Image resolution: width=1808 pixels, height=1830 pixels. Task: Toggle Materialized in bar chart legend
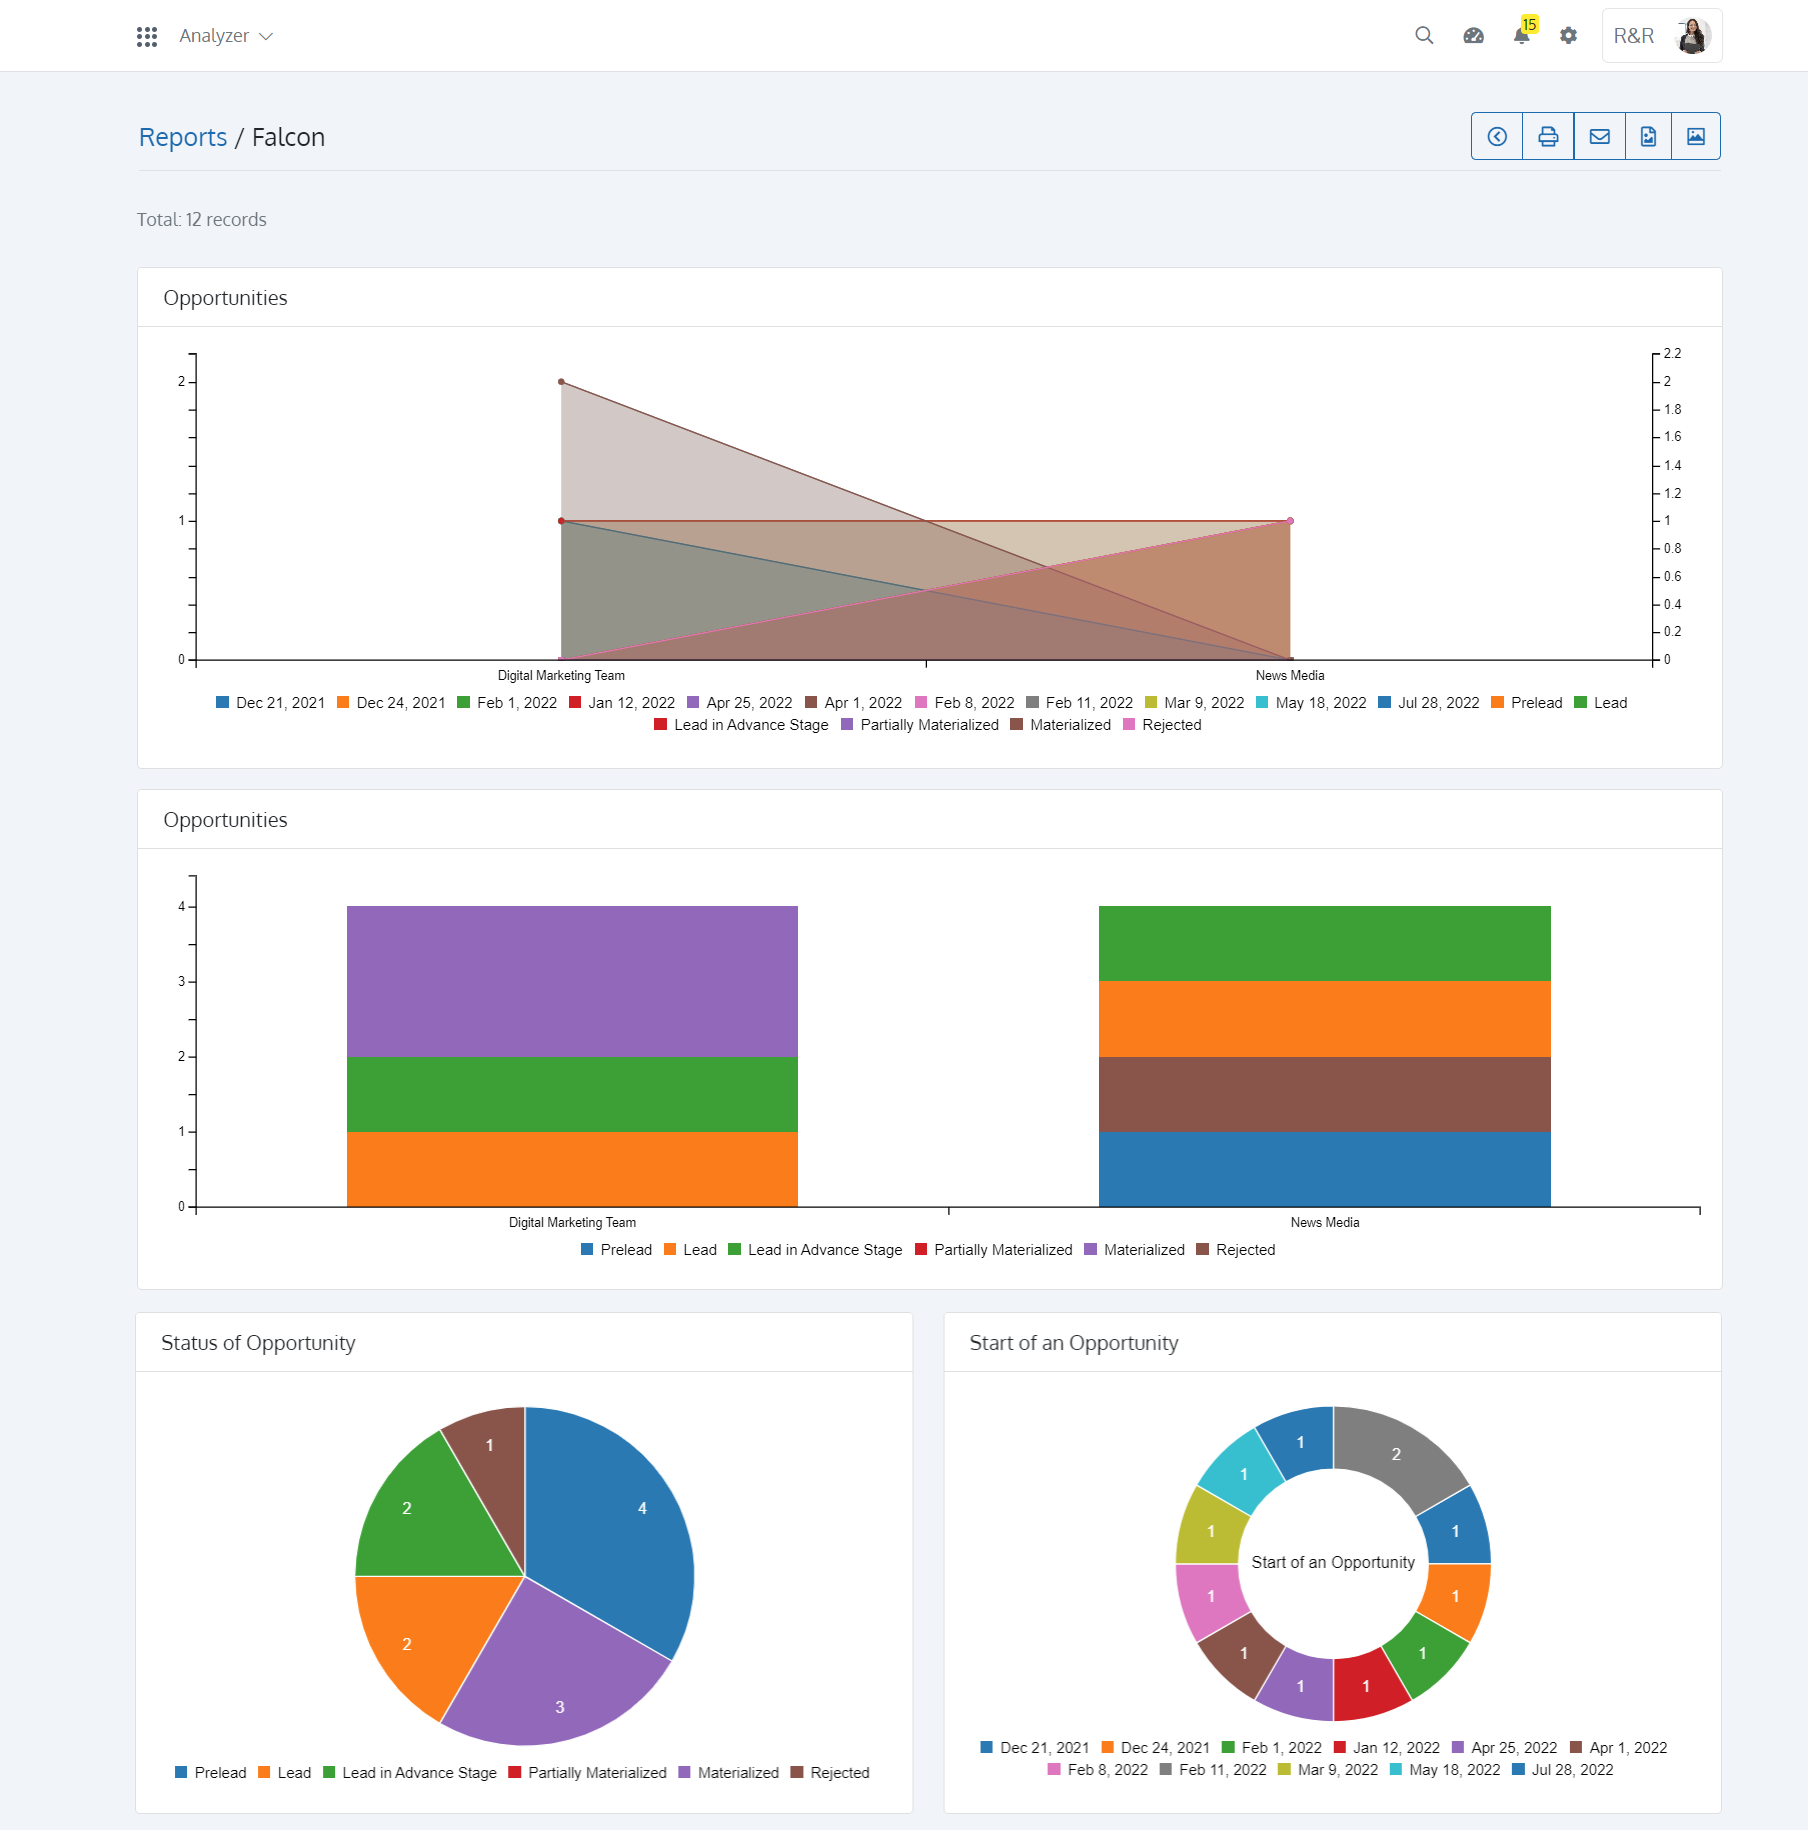(x=1134, y=1250)
